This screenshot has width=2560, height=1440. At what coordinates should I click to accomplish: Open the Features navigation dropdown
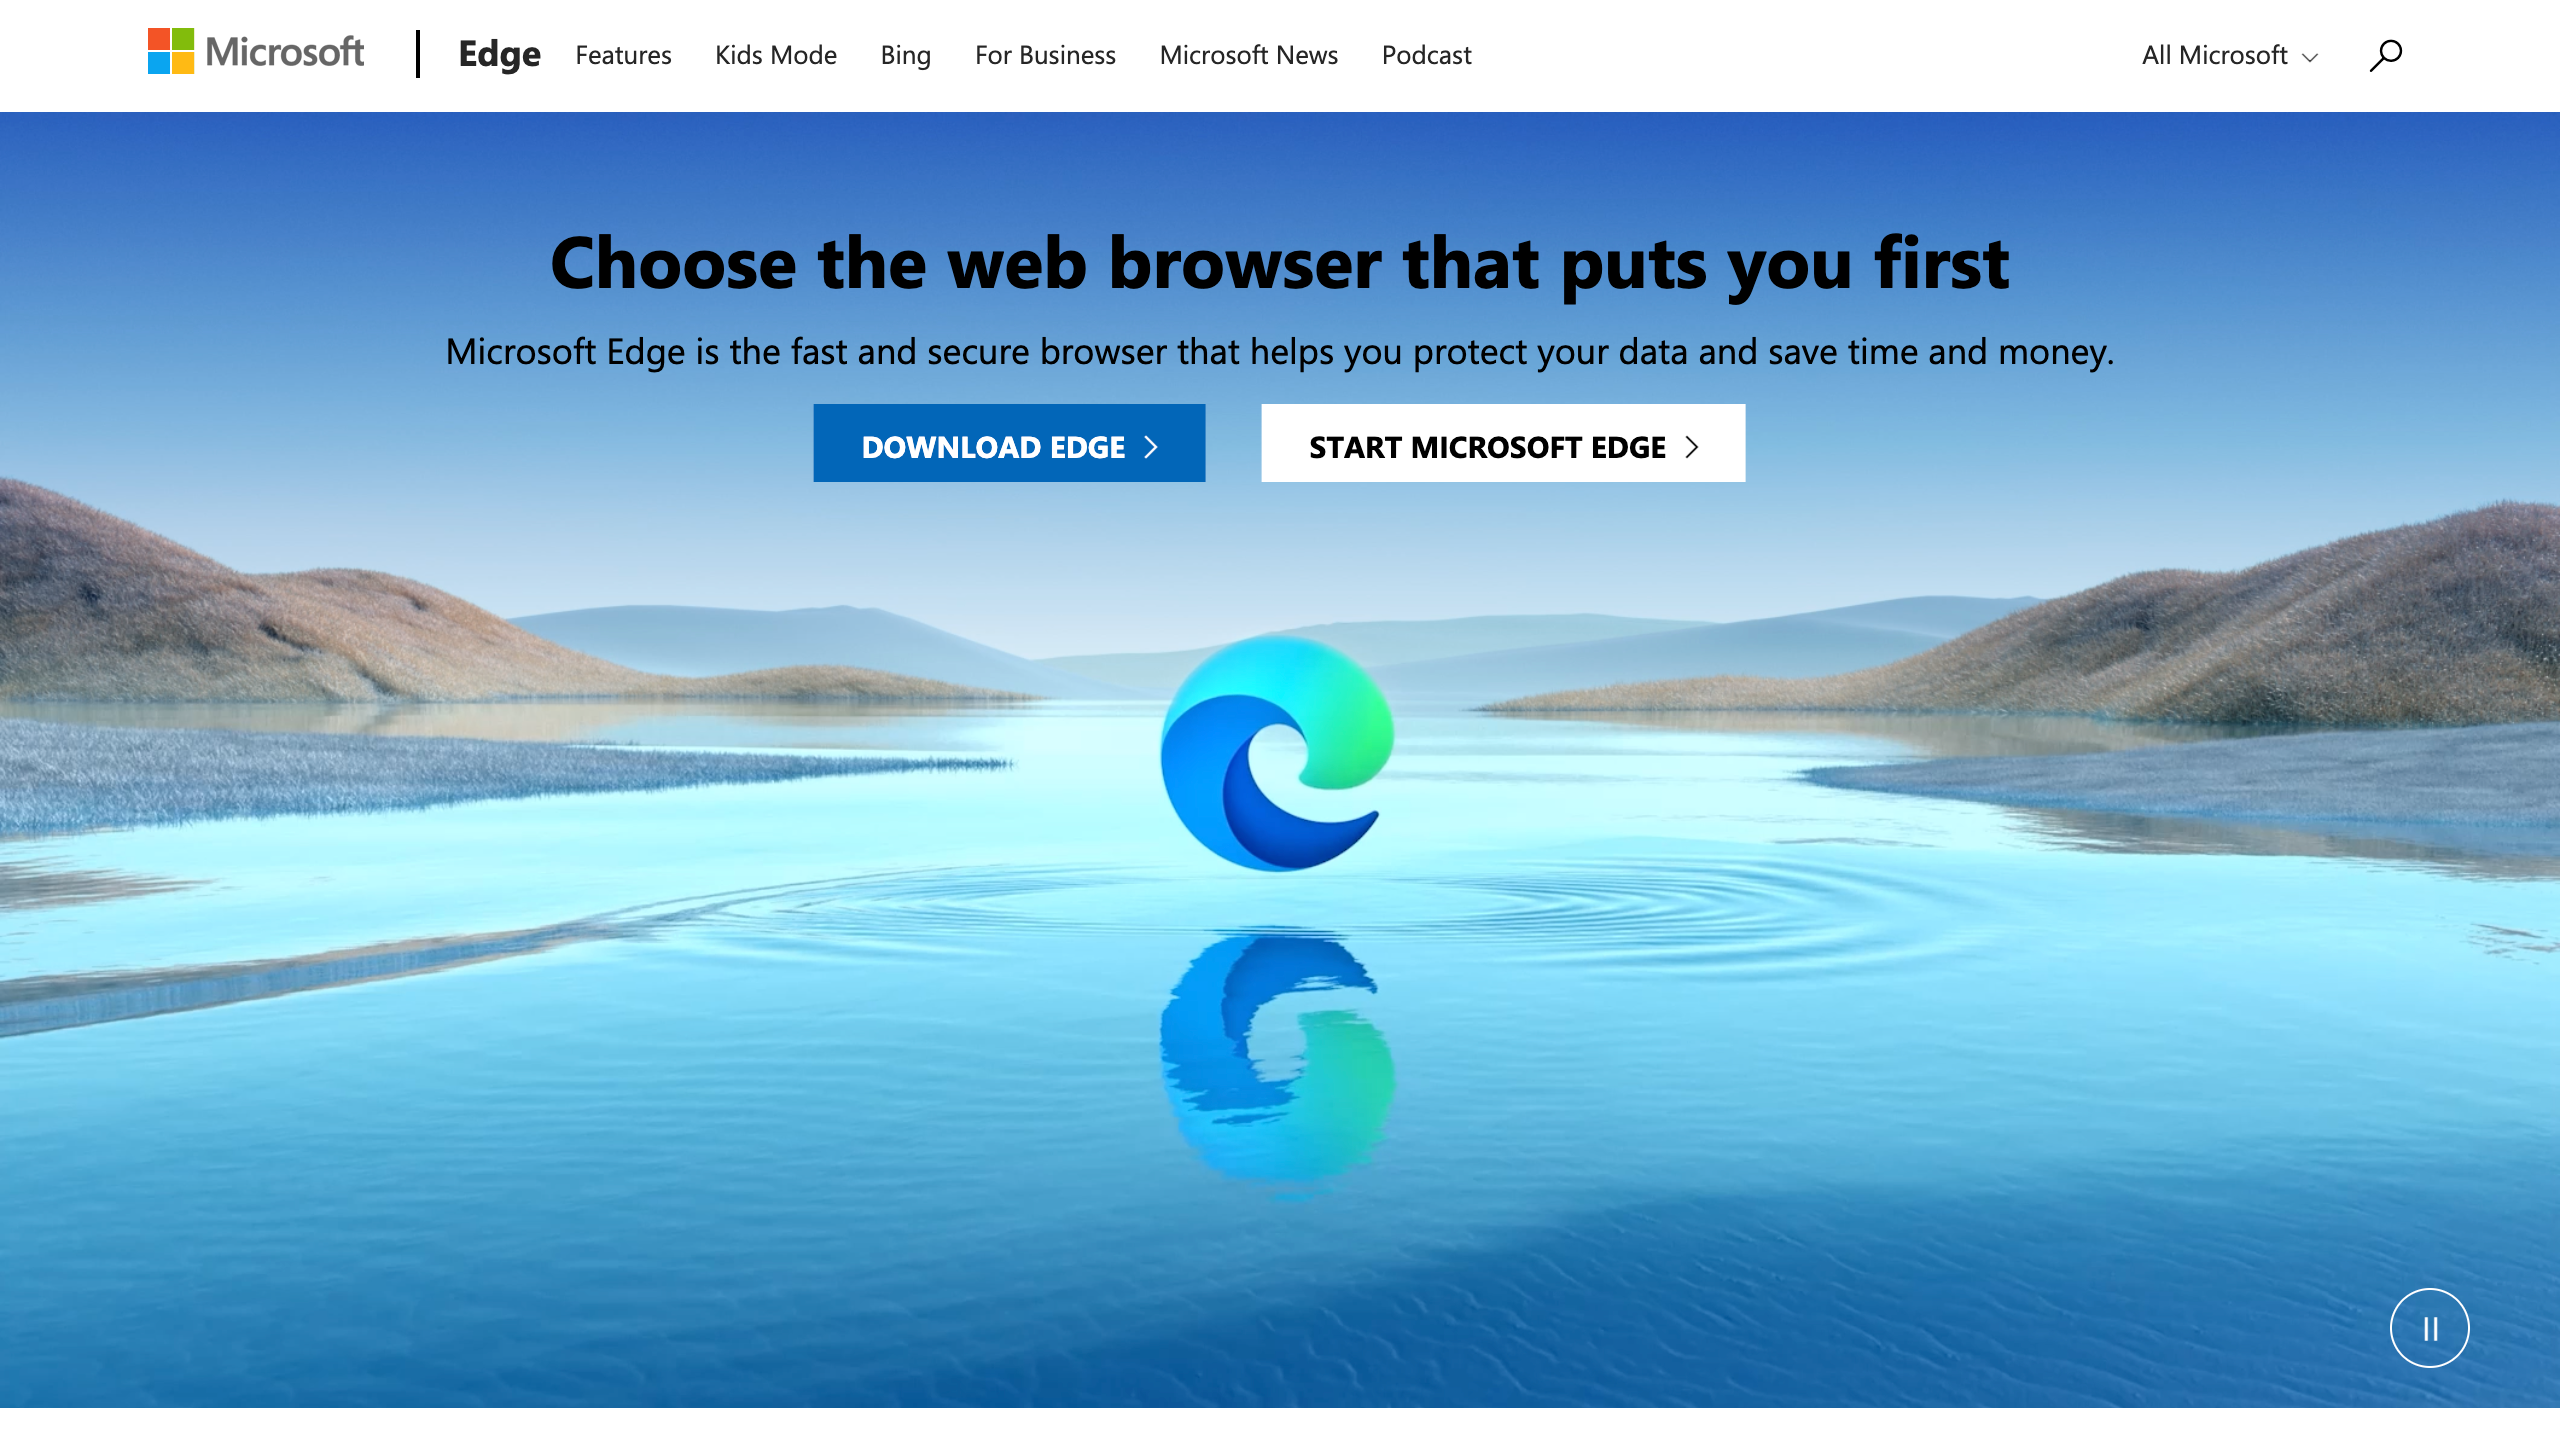622,53
